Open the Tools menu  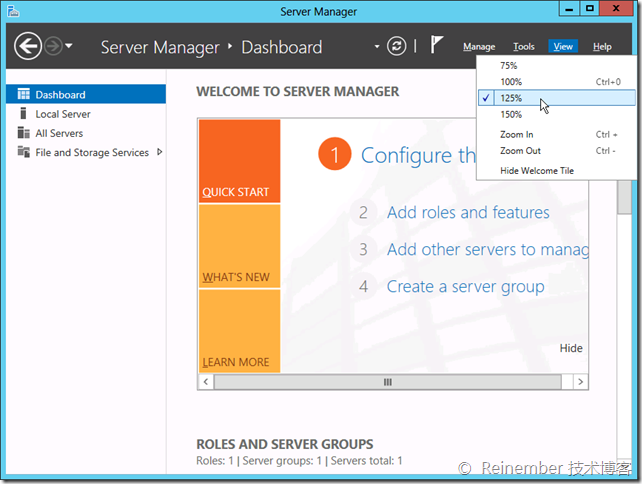524,47
